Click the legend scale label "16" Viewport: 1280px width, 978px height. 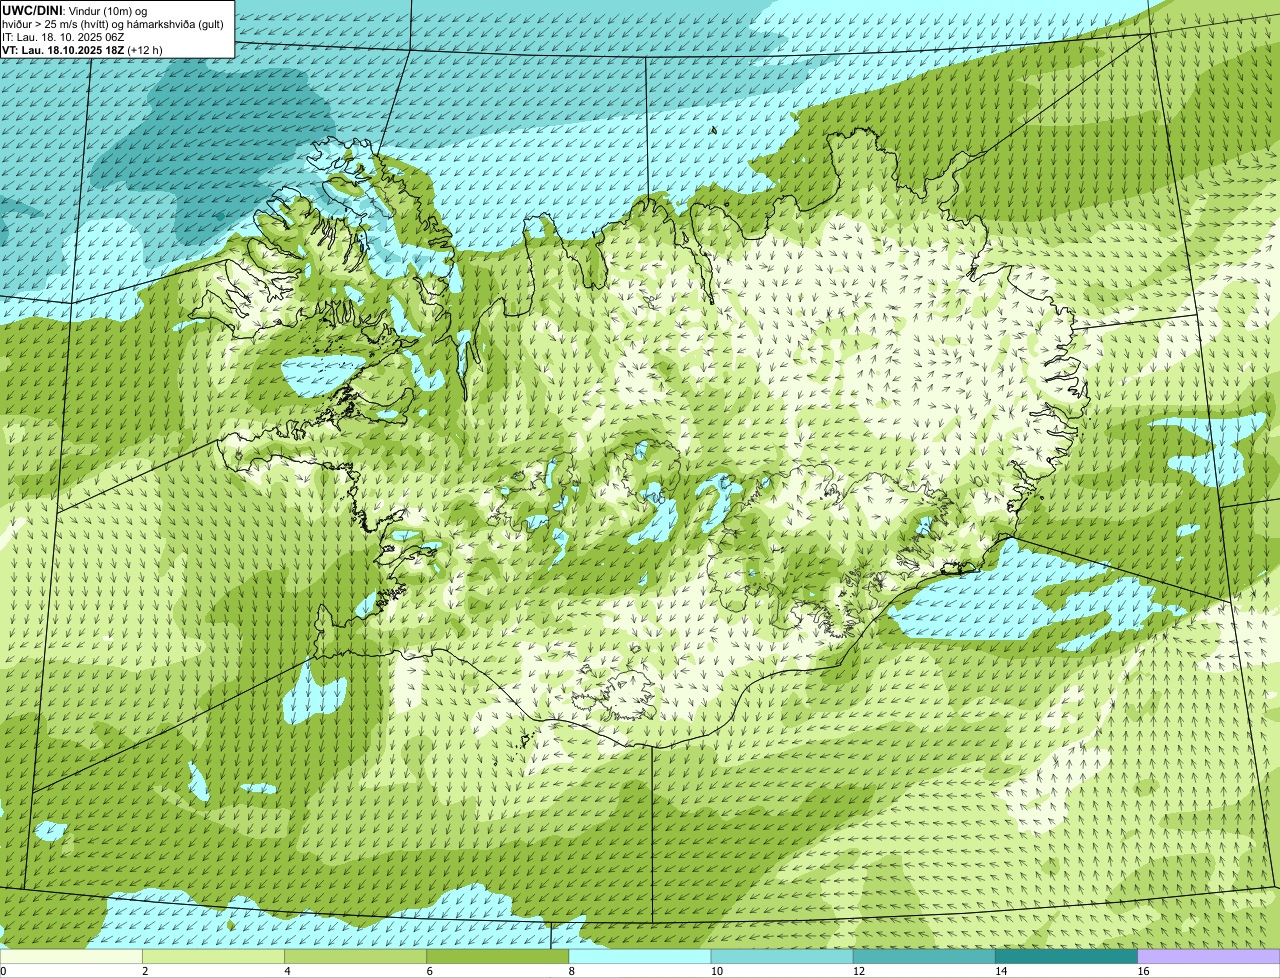point(1143,971)
